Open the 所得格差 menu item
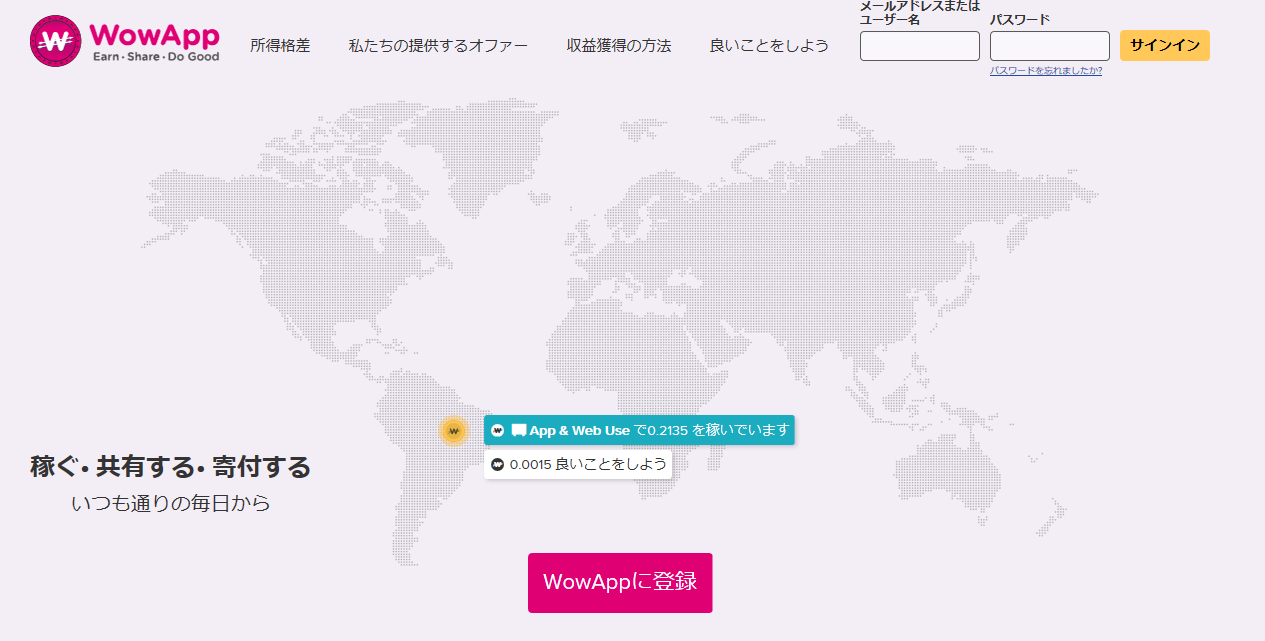Image resolution: width=1265 pixels, height=641 pixels. tap(280, 46)
